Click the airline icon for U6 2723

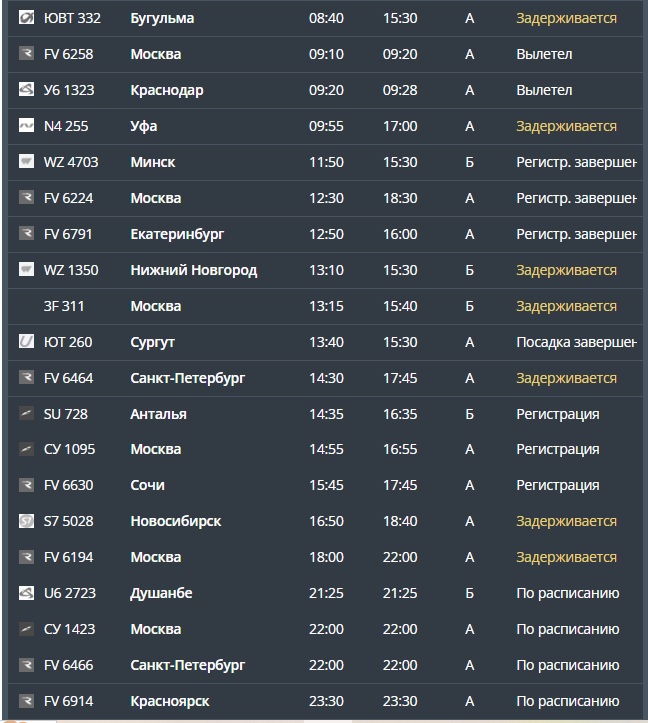[26, 593]
